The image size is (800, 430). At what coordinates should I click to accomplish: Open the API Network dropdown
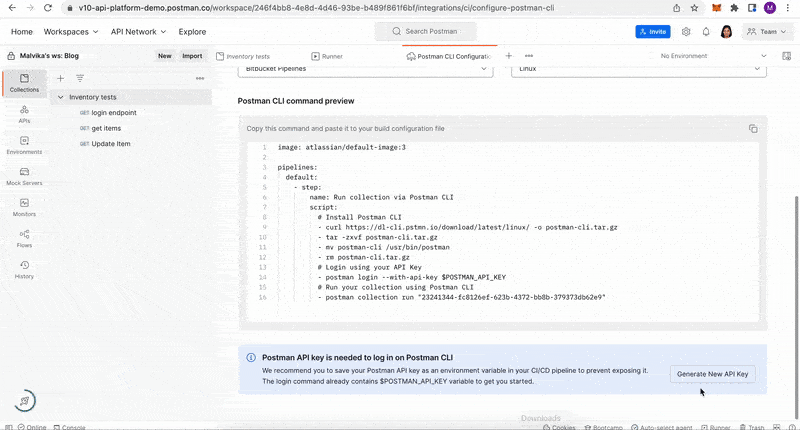tap(139, 32)
